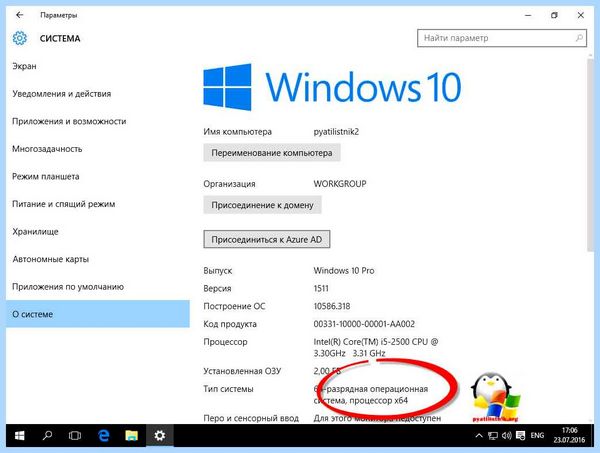Open the network status tray icon
This screenshot has height=453, width=600.
click(493, 435)
